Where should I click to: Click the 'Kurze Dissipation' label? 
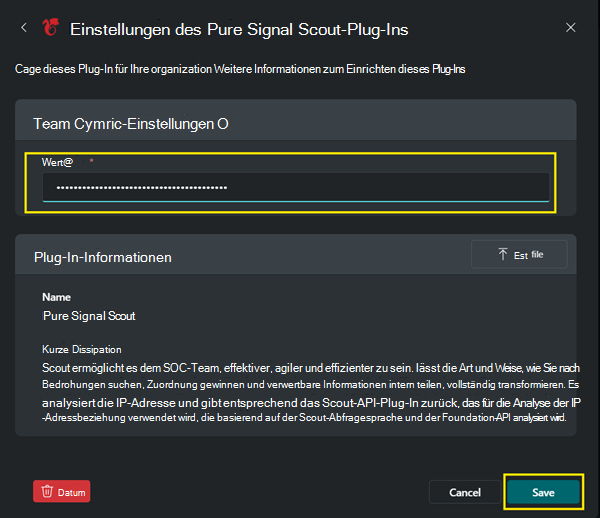(82, 350)
